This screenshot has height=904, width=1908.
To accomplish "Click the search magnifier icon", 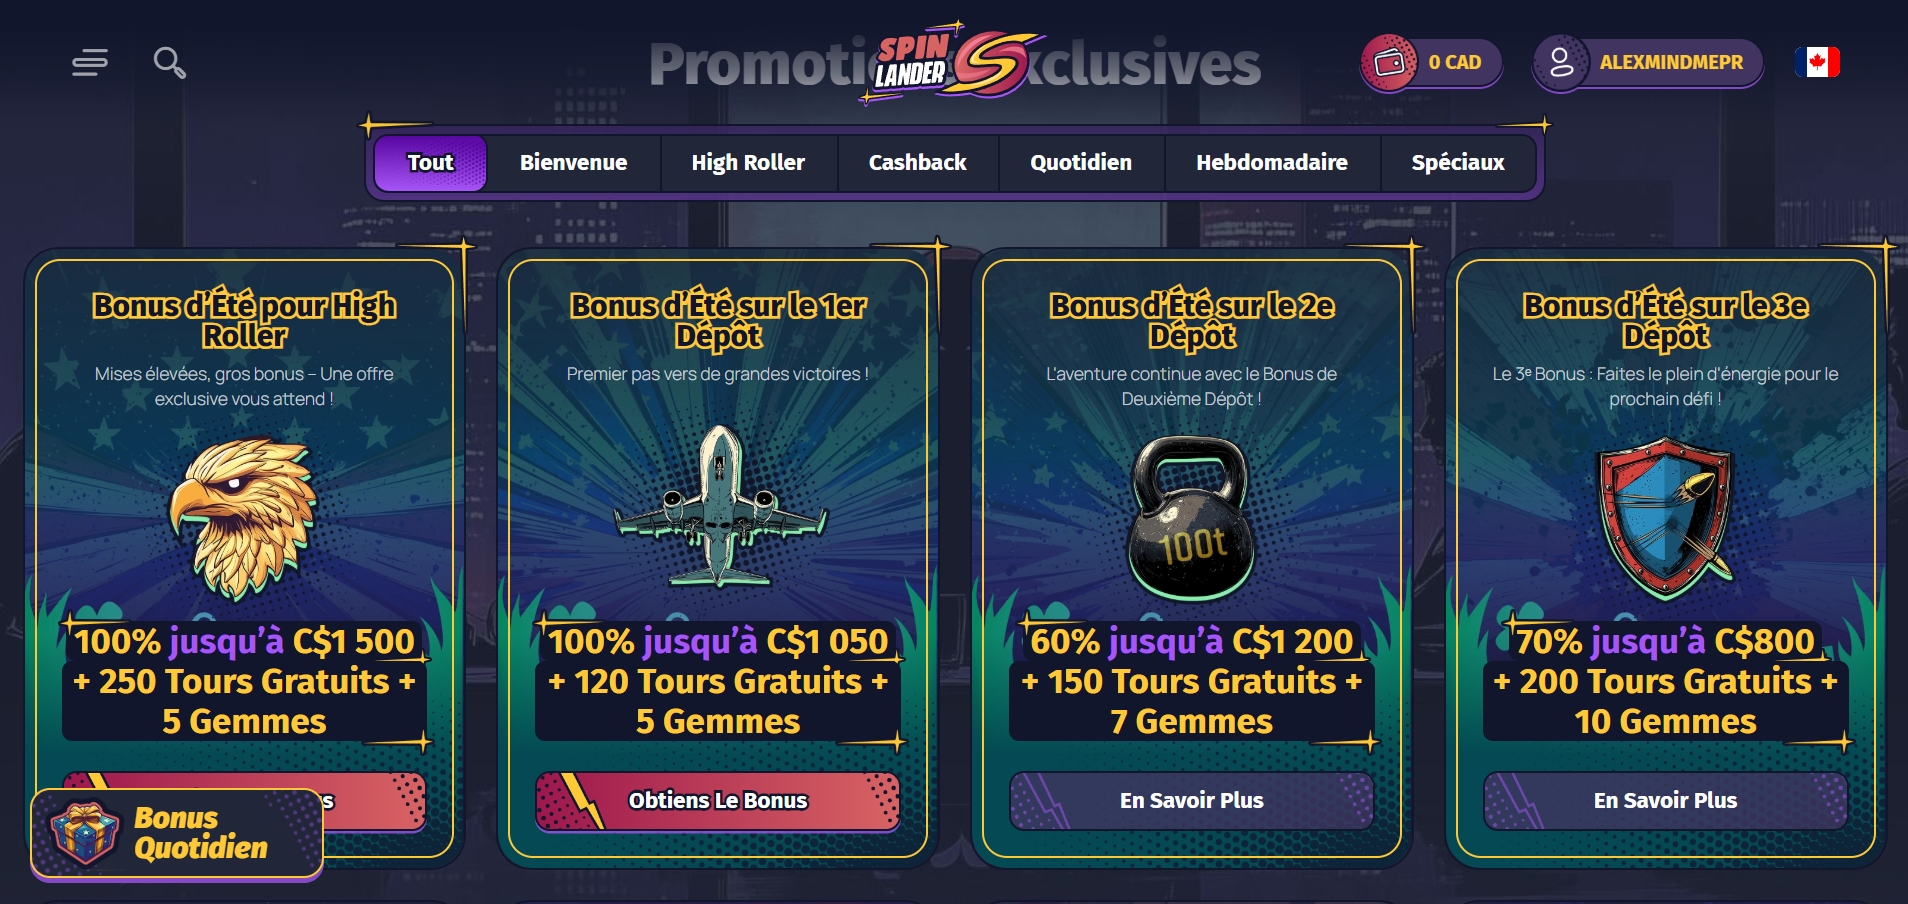I will point(169,63).
